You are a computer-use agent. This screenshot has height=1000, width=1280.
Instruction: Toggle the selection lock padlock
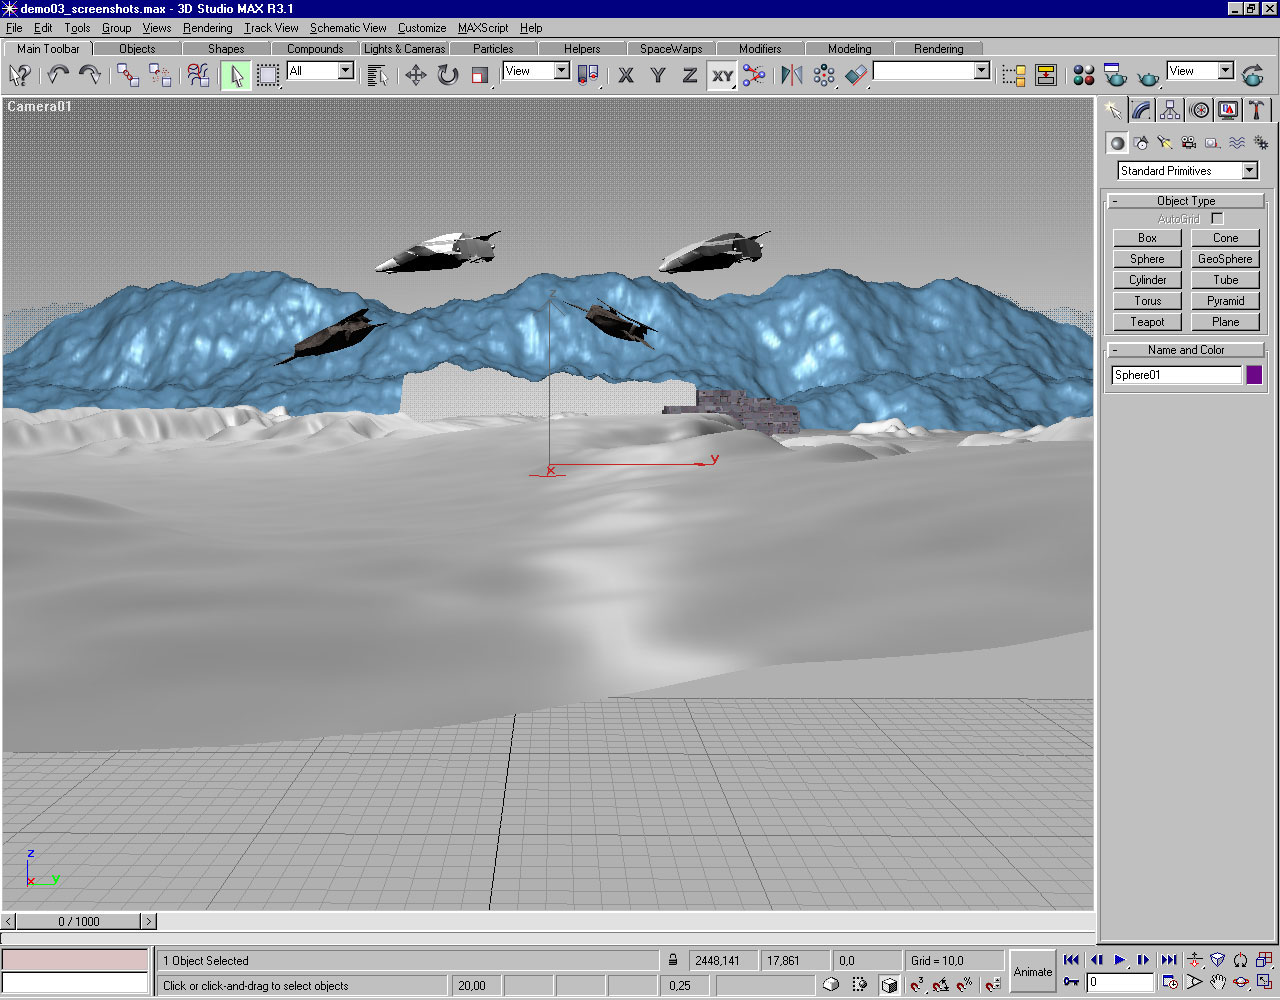pyautogui.click(x=673, y=960)
